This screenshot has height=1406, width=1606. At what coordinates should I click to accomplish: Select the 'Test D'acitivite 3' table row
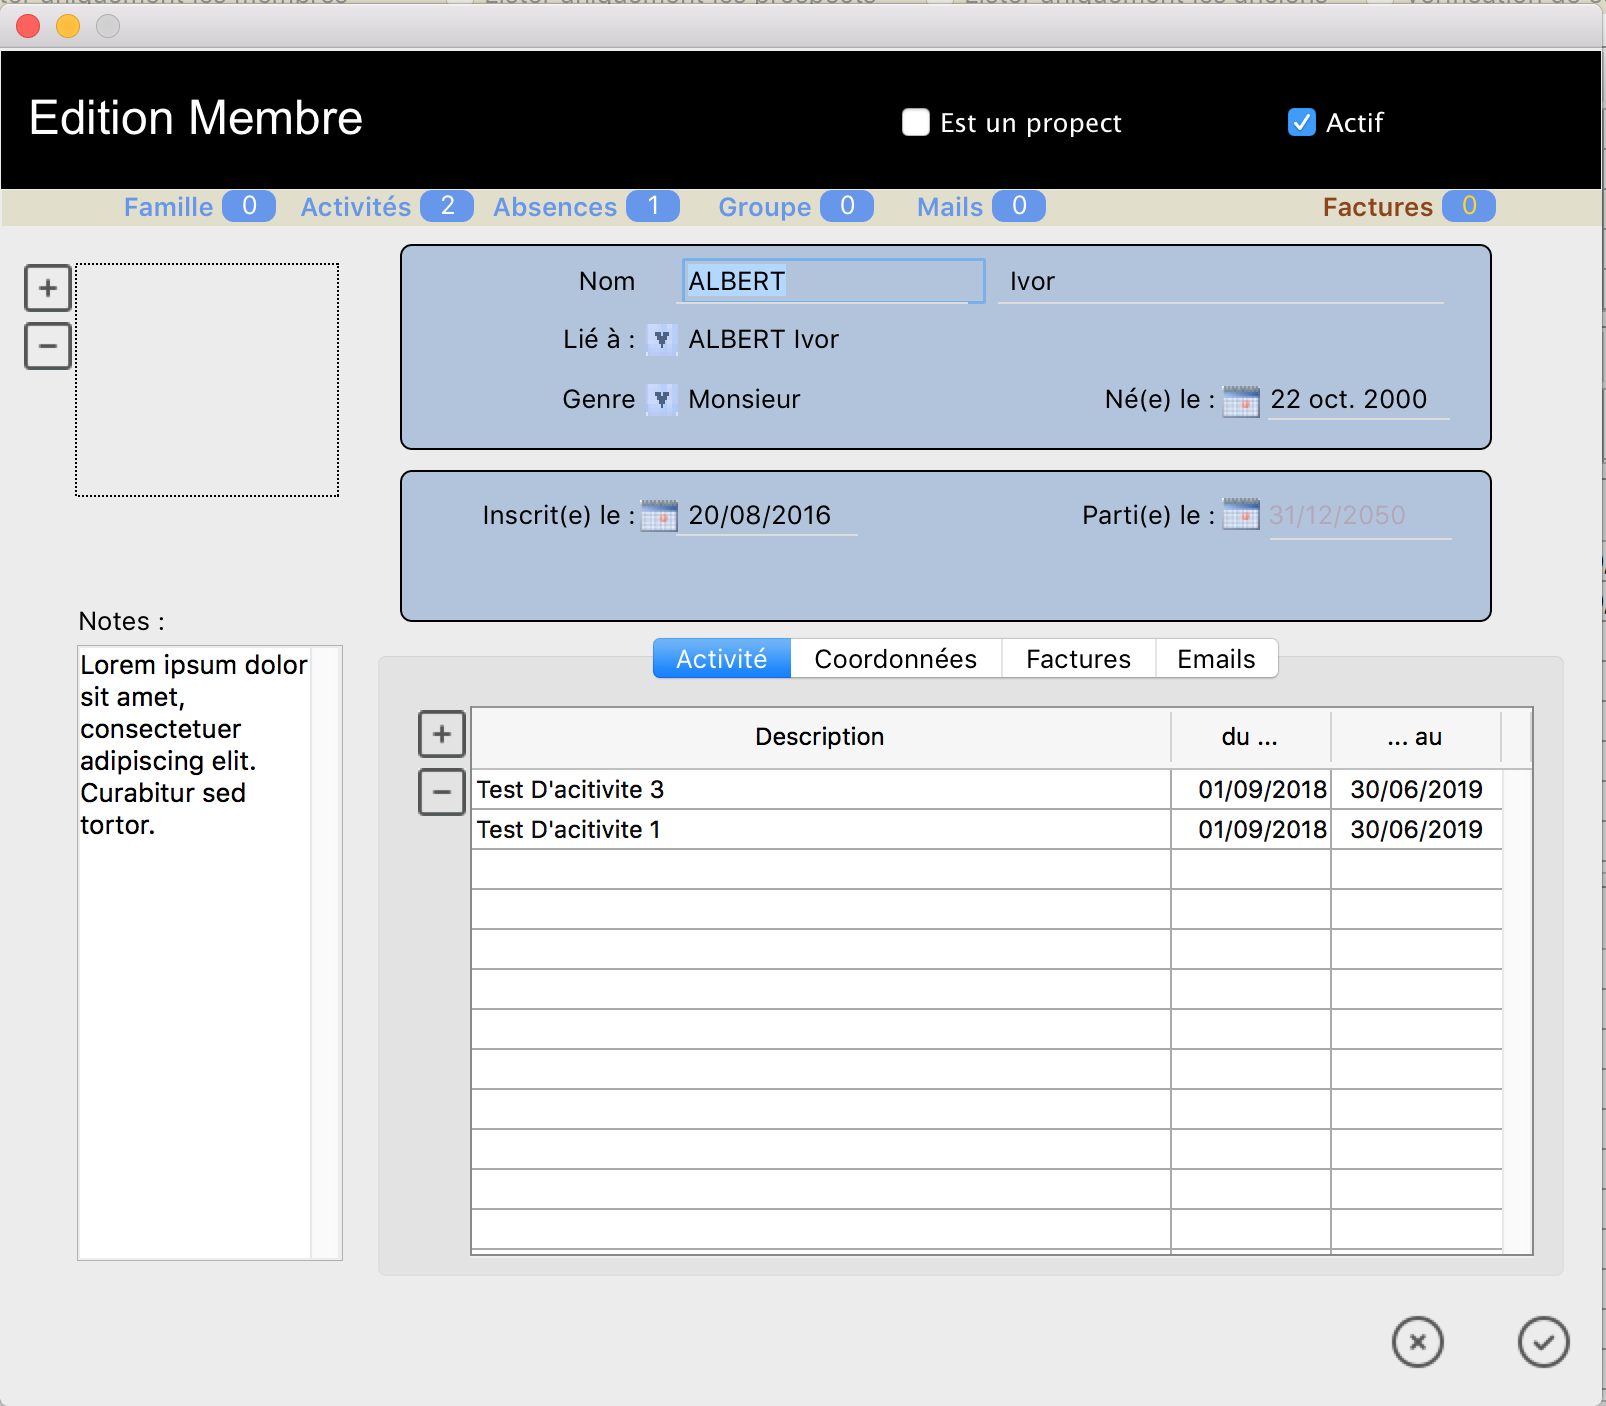coord(820,790)
